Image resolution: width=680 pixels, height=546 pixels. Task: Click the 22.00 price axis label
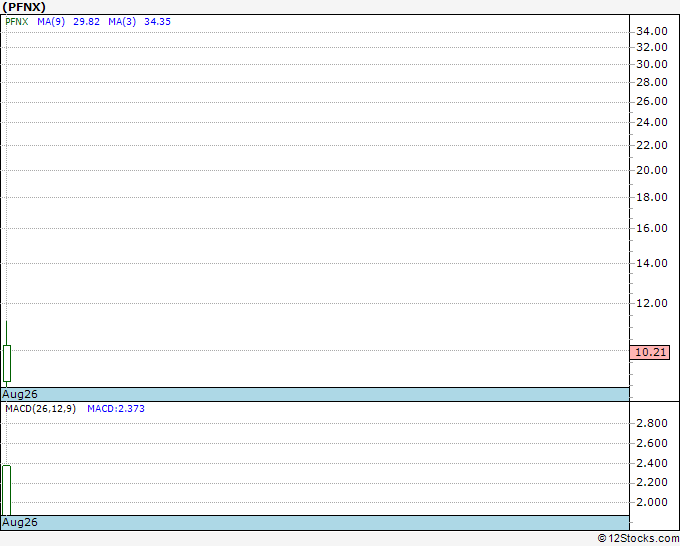tap(652, 145)
